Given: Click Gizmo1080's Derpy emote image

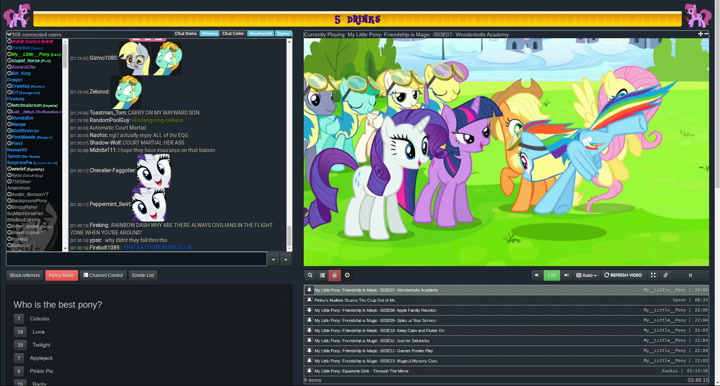Looking at the screenshot, I should tap(135, 58).
